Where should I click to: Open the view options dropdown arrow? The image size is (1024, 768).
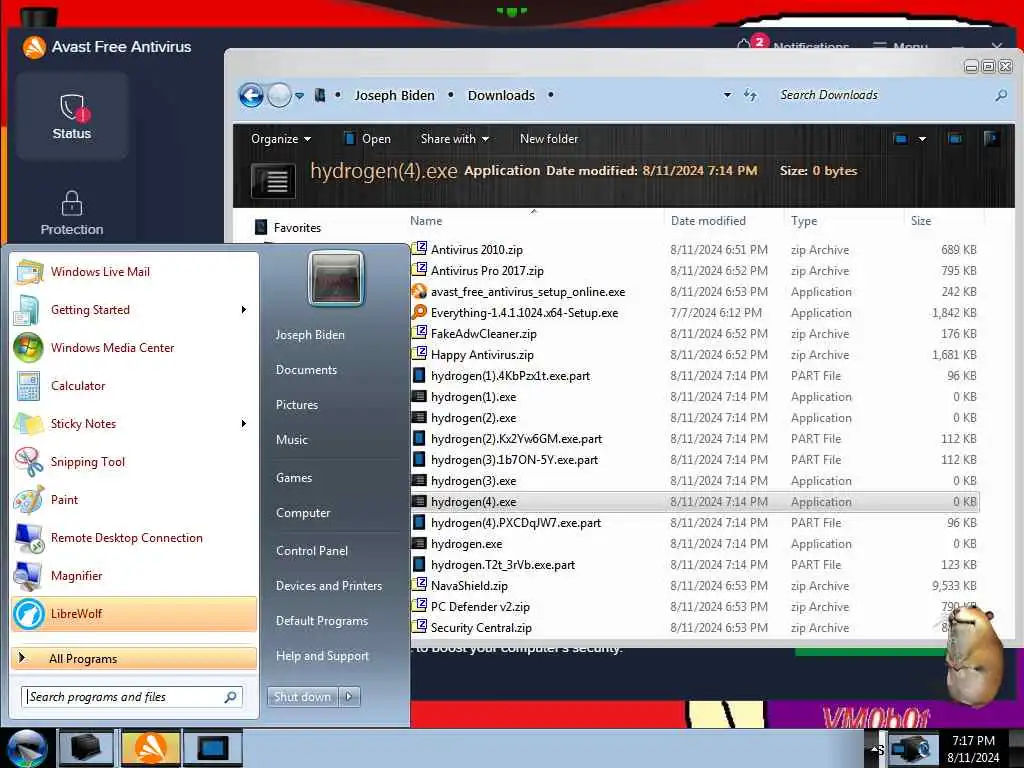click(x=922, y=138)
